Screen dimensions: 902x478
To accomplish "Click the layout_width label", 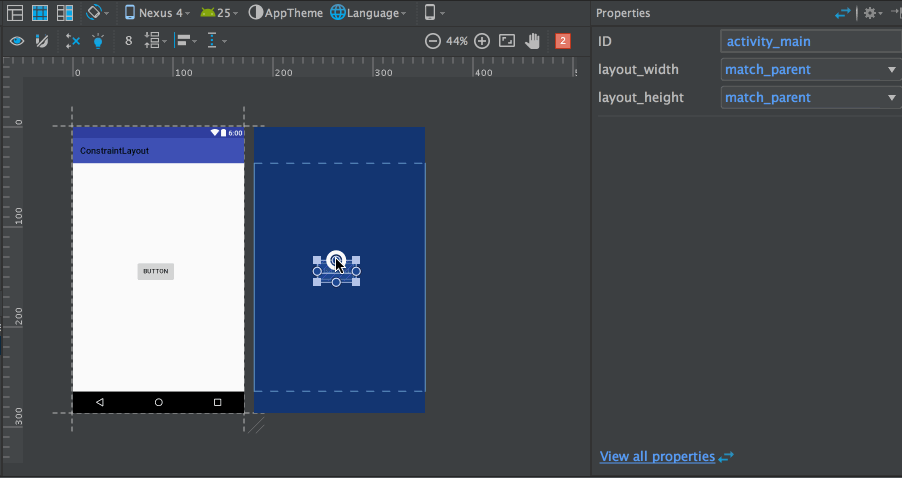I will (x=638, y=70).
